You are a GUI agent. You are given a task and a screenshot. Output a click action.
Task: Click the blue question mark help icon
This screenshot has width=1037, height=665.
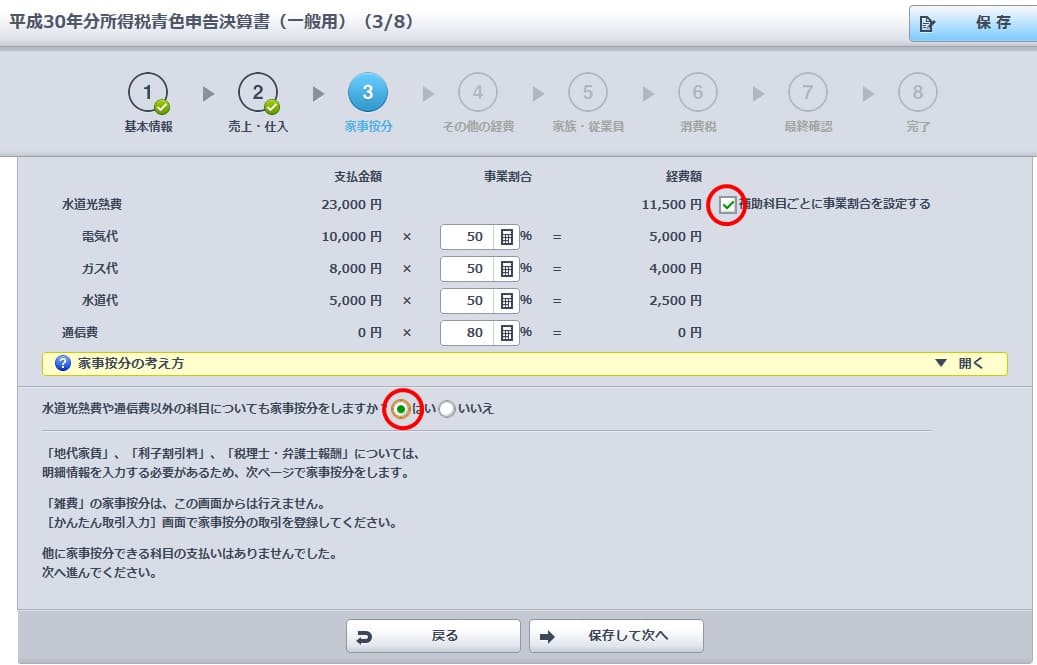point(63,363)
